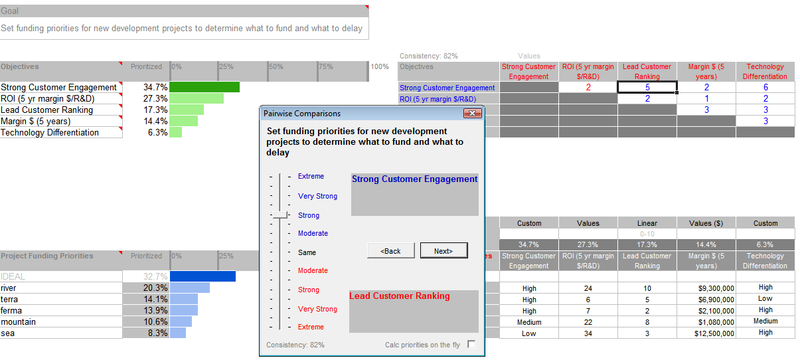Select the blue 'Very Strong' rating label
Image resolution: width=800 pixels, height=360 pixels.
[x=317, y=196]
